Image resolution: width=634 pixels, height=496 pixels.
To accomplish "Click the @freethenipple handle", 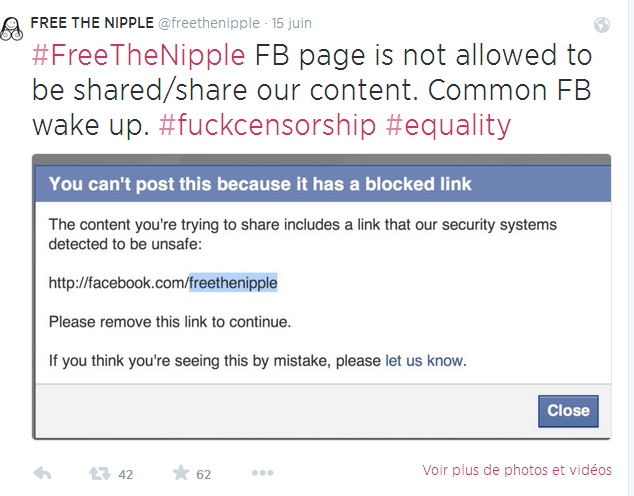I will [209, 23].
